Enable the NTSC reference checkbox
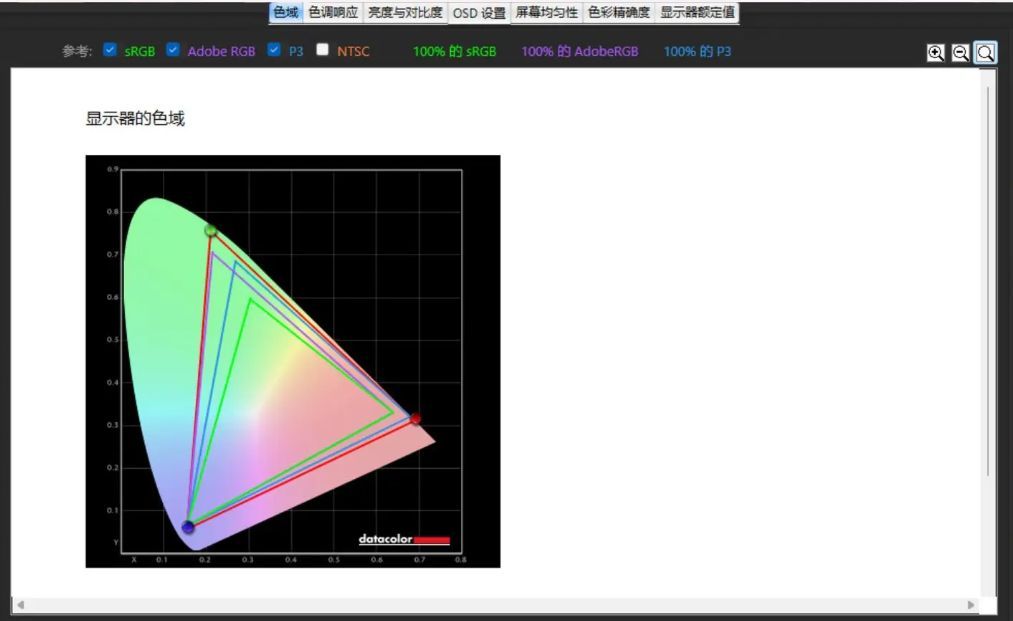Image resolution: width=1013 pixels, height=621 pixels. (x=322, y=50)
